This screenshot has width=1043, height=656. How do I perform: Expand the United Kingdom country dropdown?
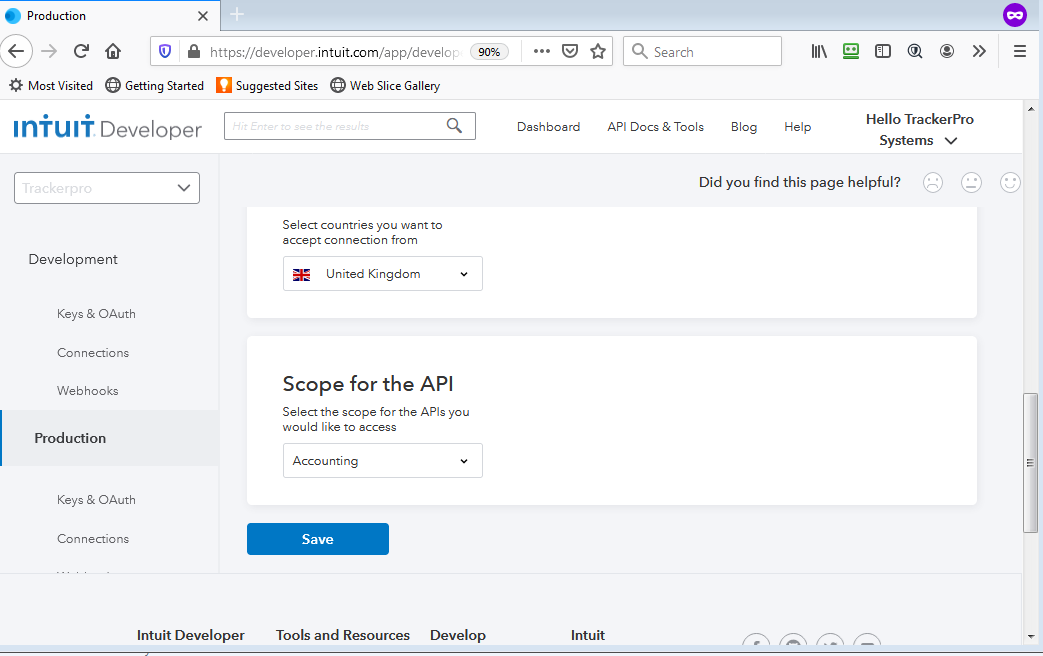[x=382, y=273]
